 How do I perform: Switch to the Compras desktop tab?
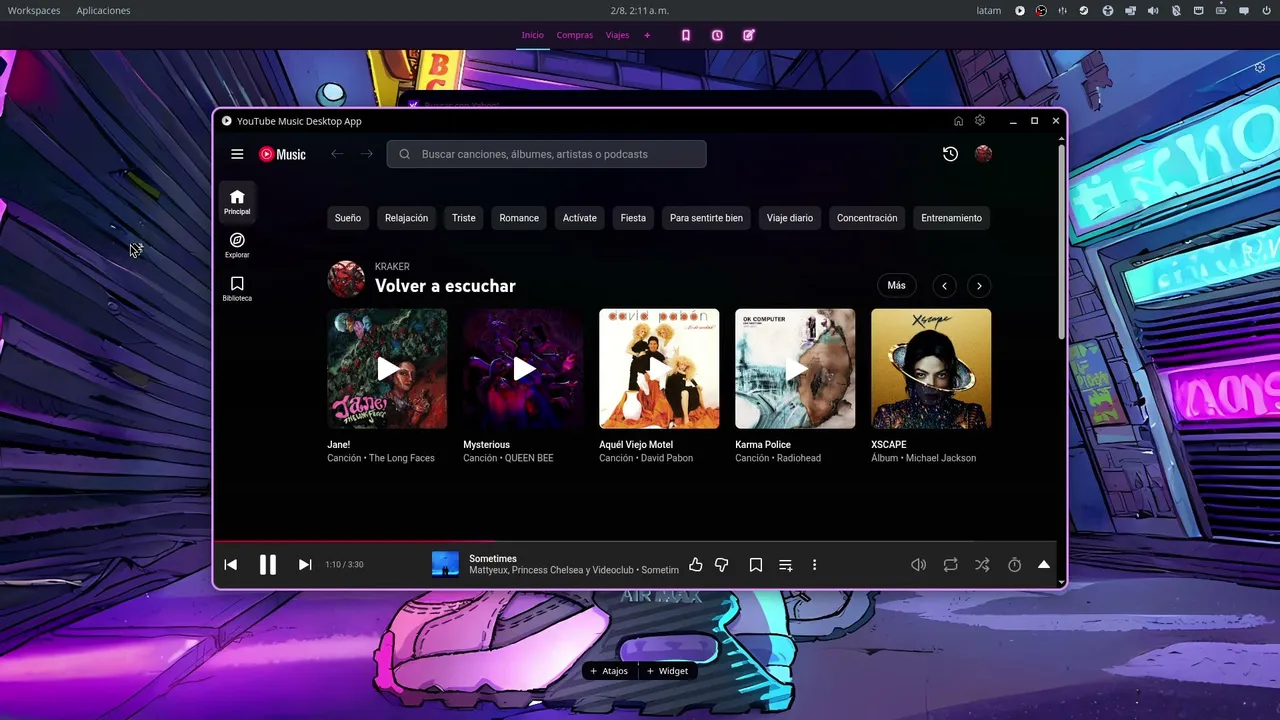(x=575, y=35)
